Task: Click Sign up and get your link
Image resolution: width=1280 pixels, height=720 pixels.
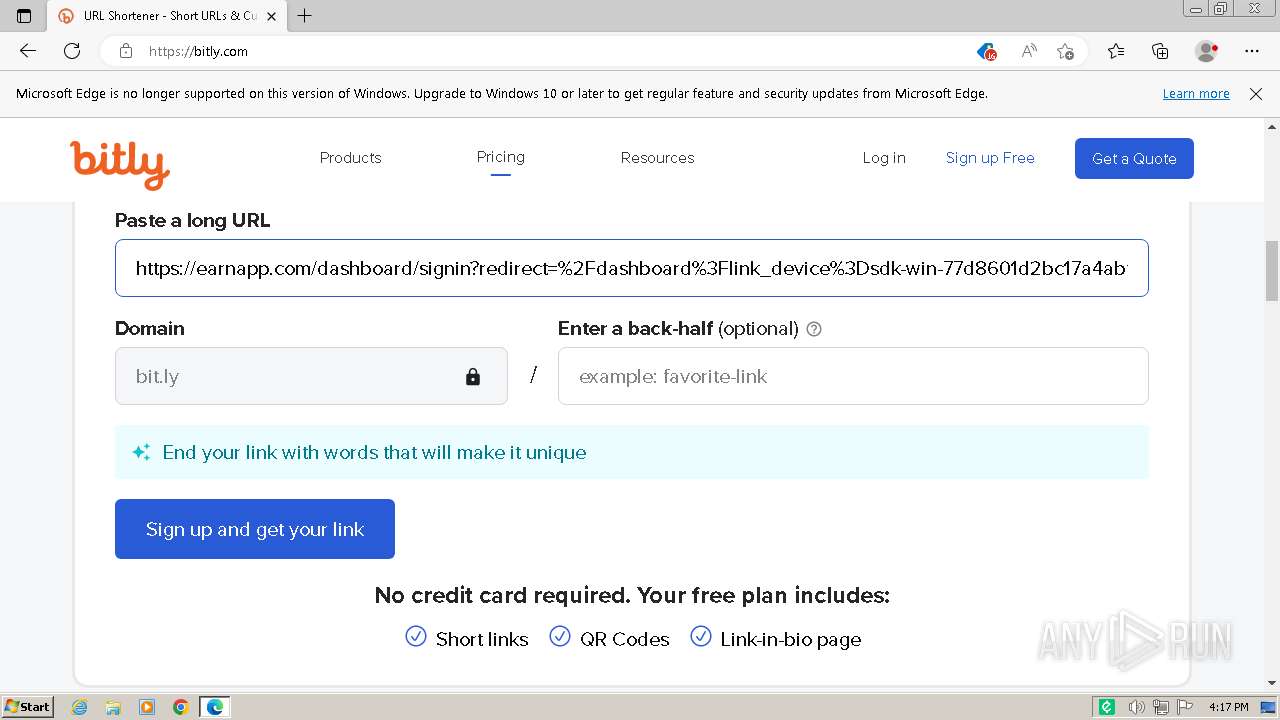Action: tap(255, 529)
